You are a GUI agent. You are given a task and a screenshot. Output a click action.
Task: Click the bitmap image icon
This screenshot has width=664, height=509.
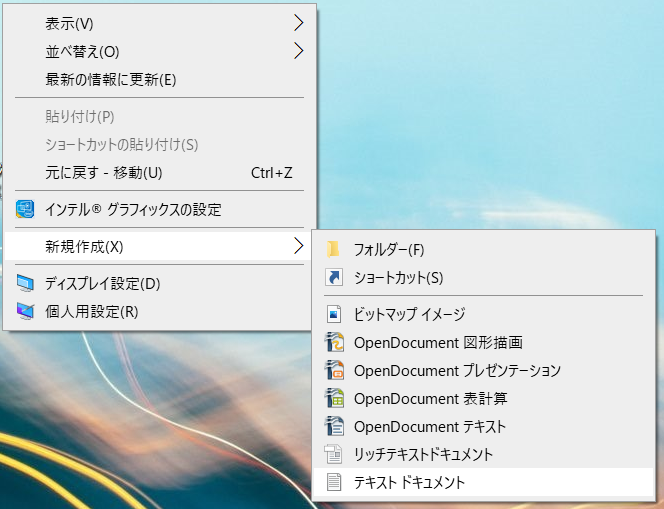click(x=334, y=315)
